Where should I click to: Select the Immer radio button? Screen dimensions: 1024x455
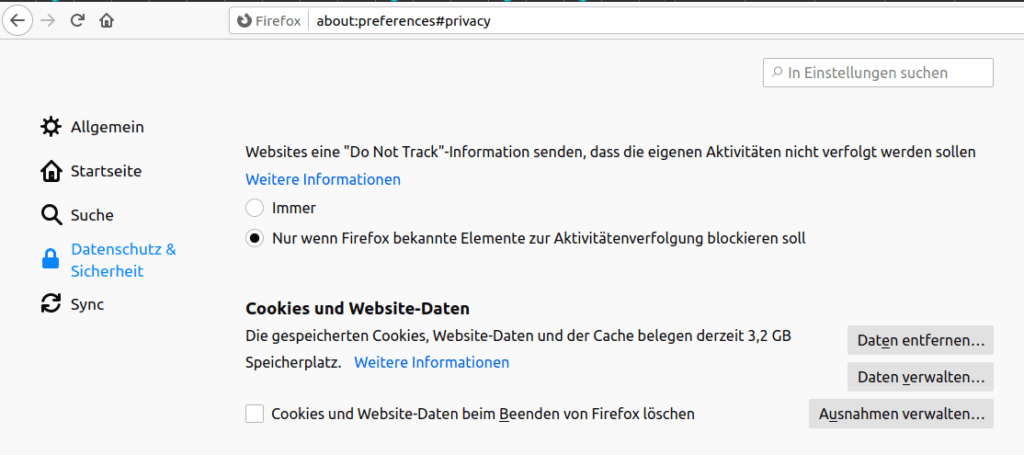(x=255, y=208)
